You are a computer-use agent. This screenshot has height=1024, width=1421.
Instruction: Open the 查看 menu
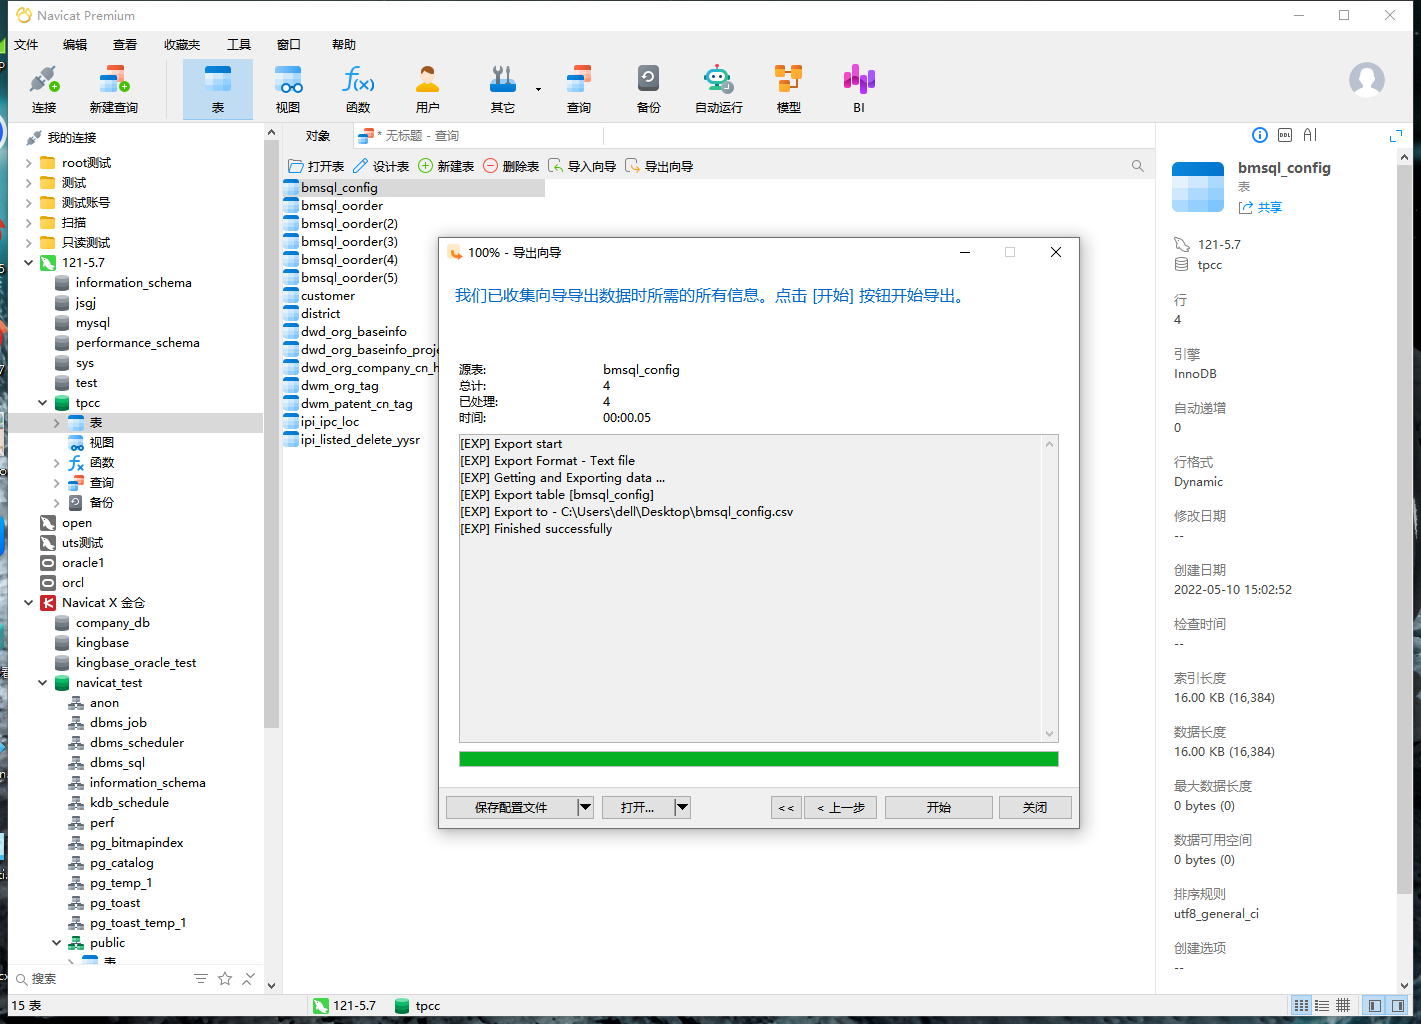125,44
